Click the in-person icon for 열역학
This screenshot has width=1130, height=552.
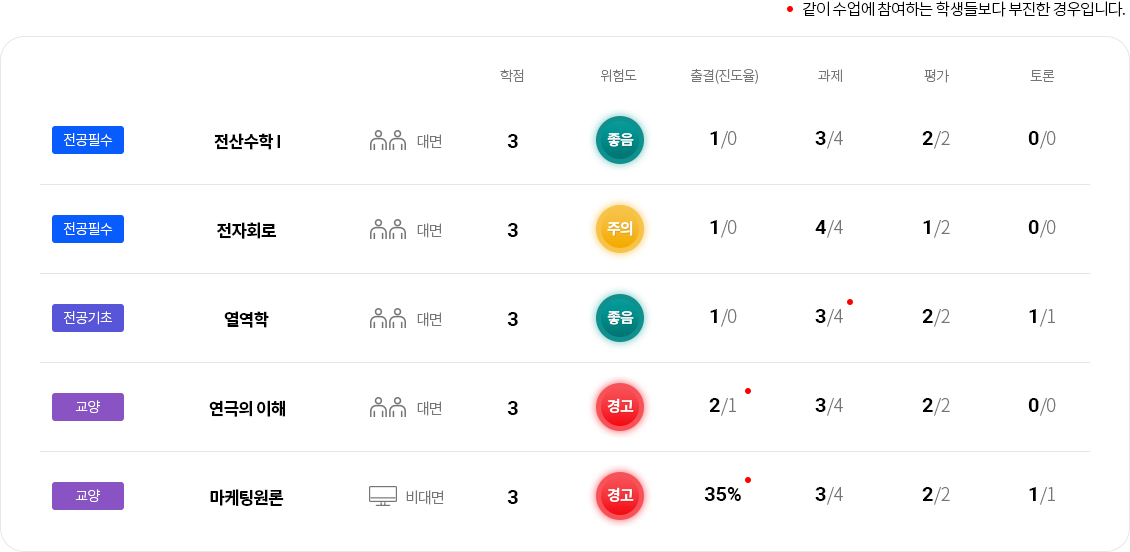(x=388, y=318)
